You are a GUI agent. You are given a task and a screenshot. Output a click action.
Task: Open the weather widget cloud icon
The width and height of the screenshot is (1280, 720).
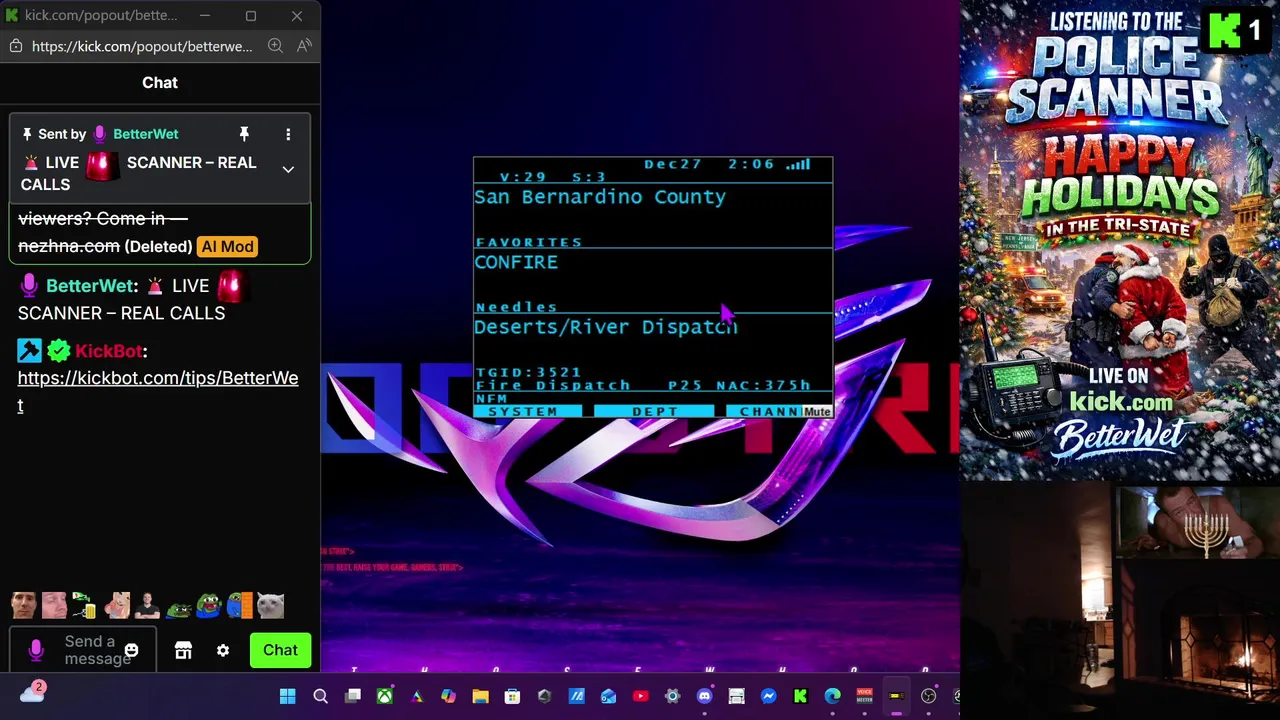pyautogui.click(x=32, y=692)
